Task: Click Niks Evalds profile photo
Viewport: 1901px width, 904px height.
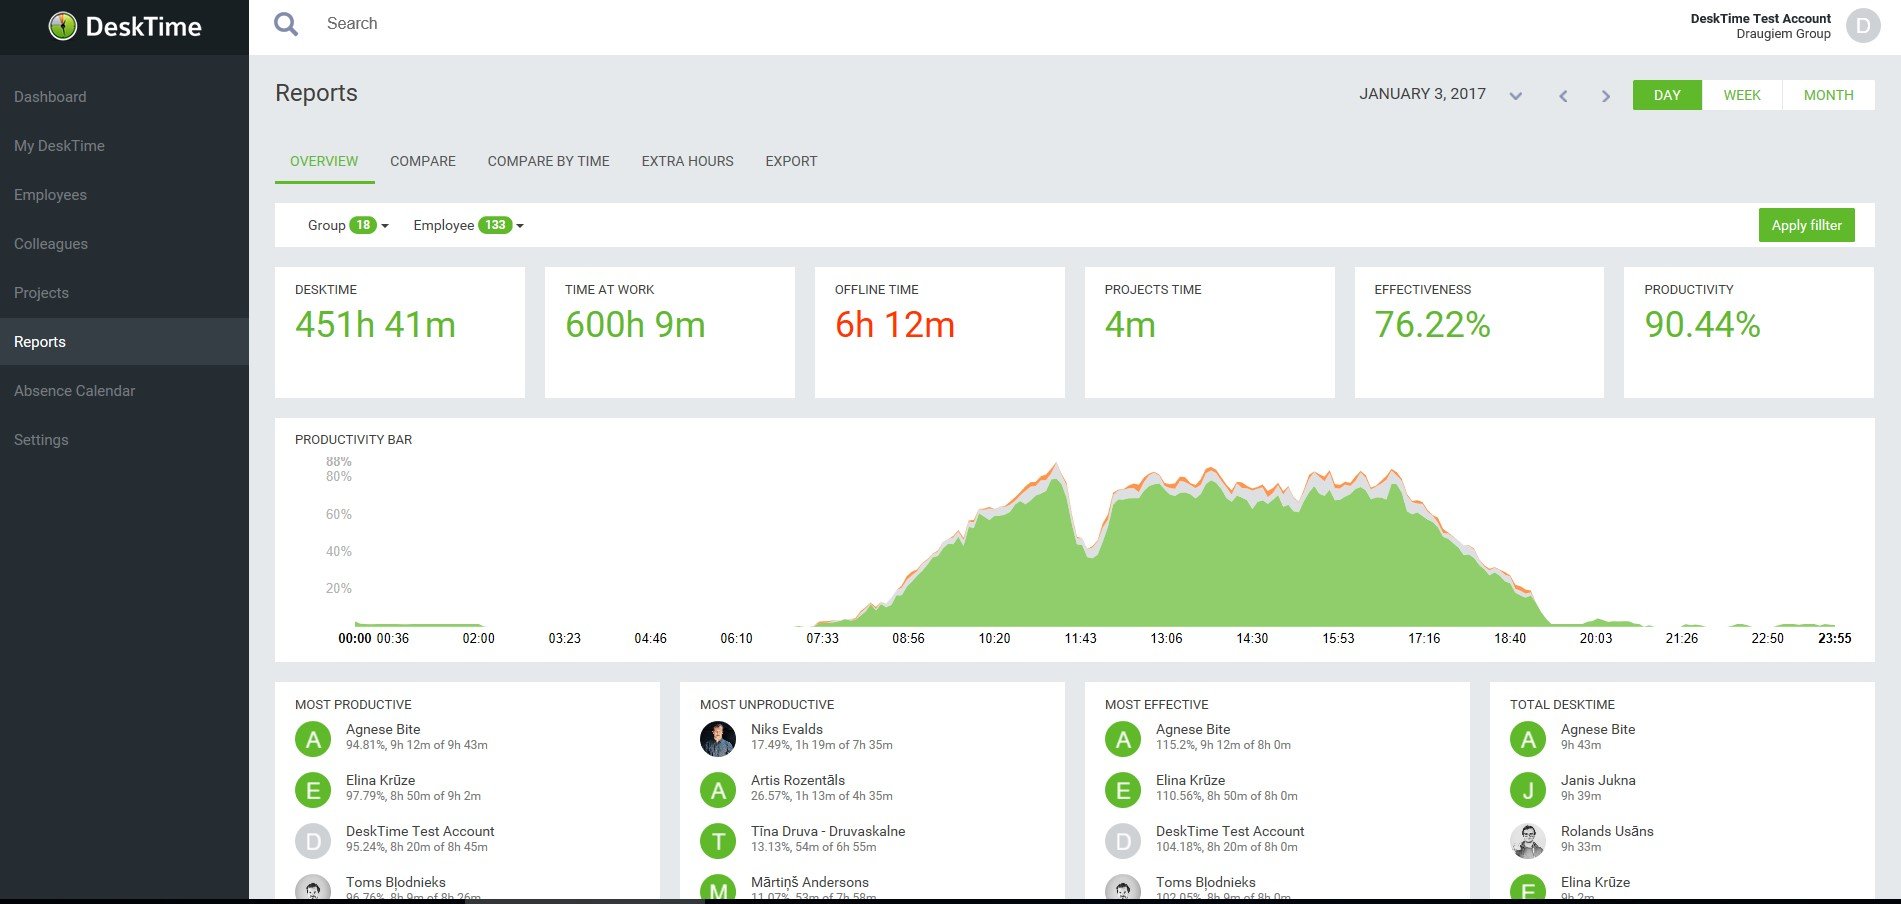Action: coord(718,739)
